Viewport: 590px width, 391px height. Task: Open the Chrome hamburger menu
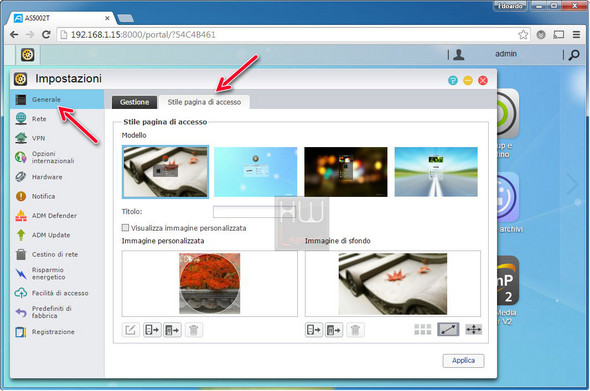576,35
